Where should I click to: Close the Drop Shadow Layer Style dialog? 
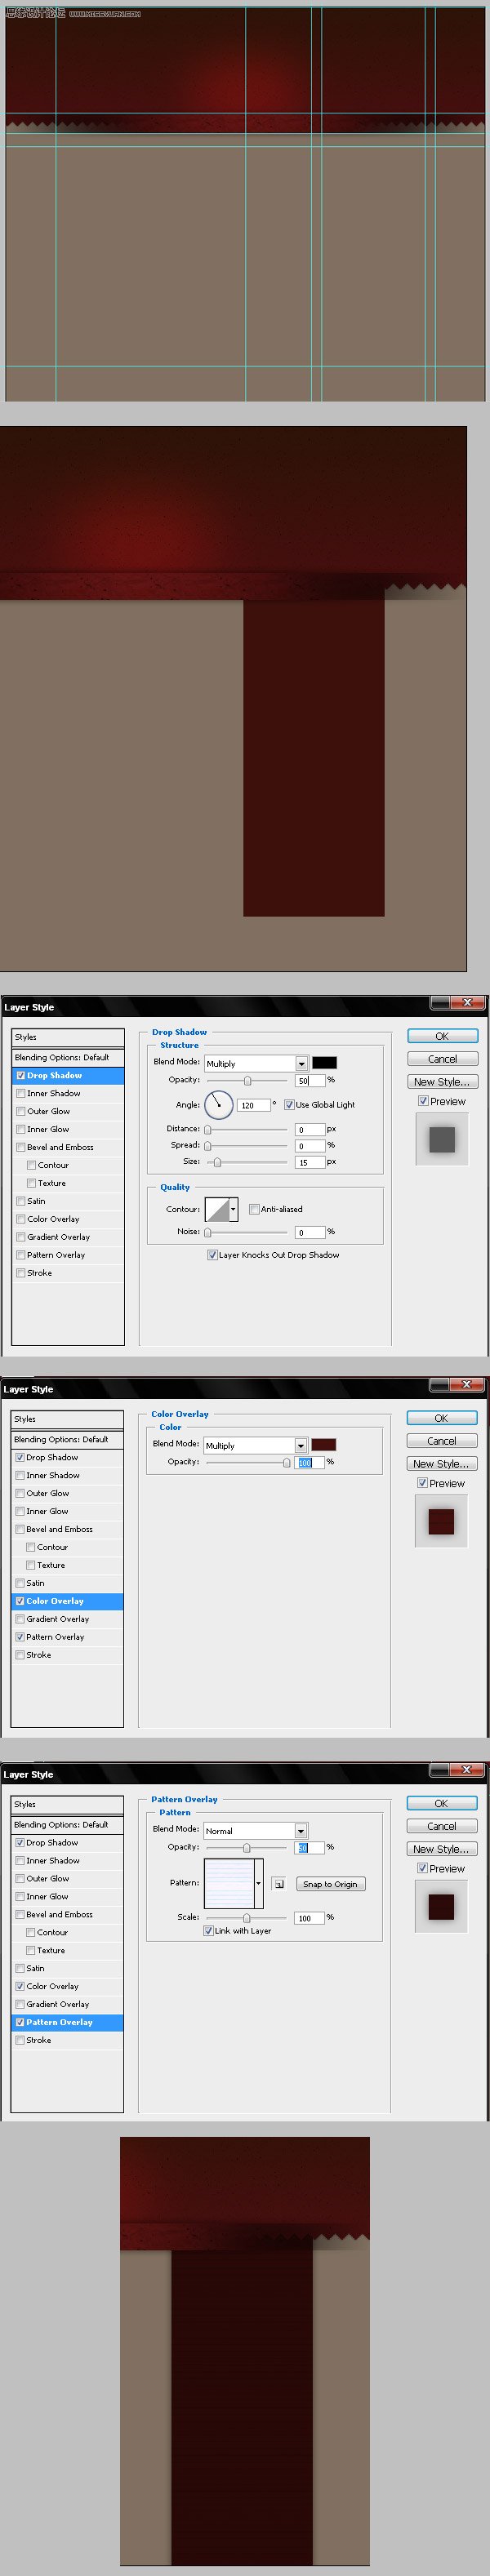[467, 1002]
